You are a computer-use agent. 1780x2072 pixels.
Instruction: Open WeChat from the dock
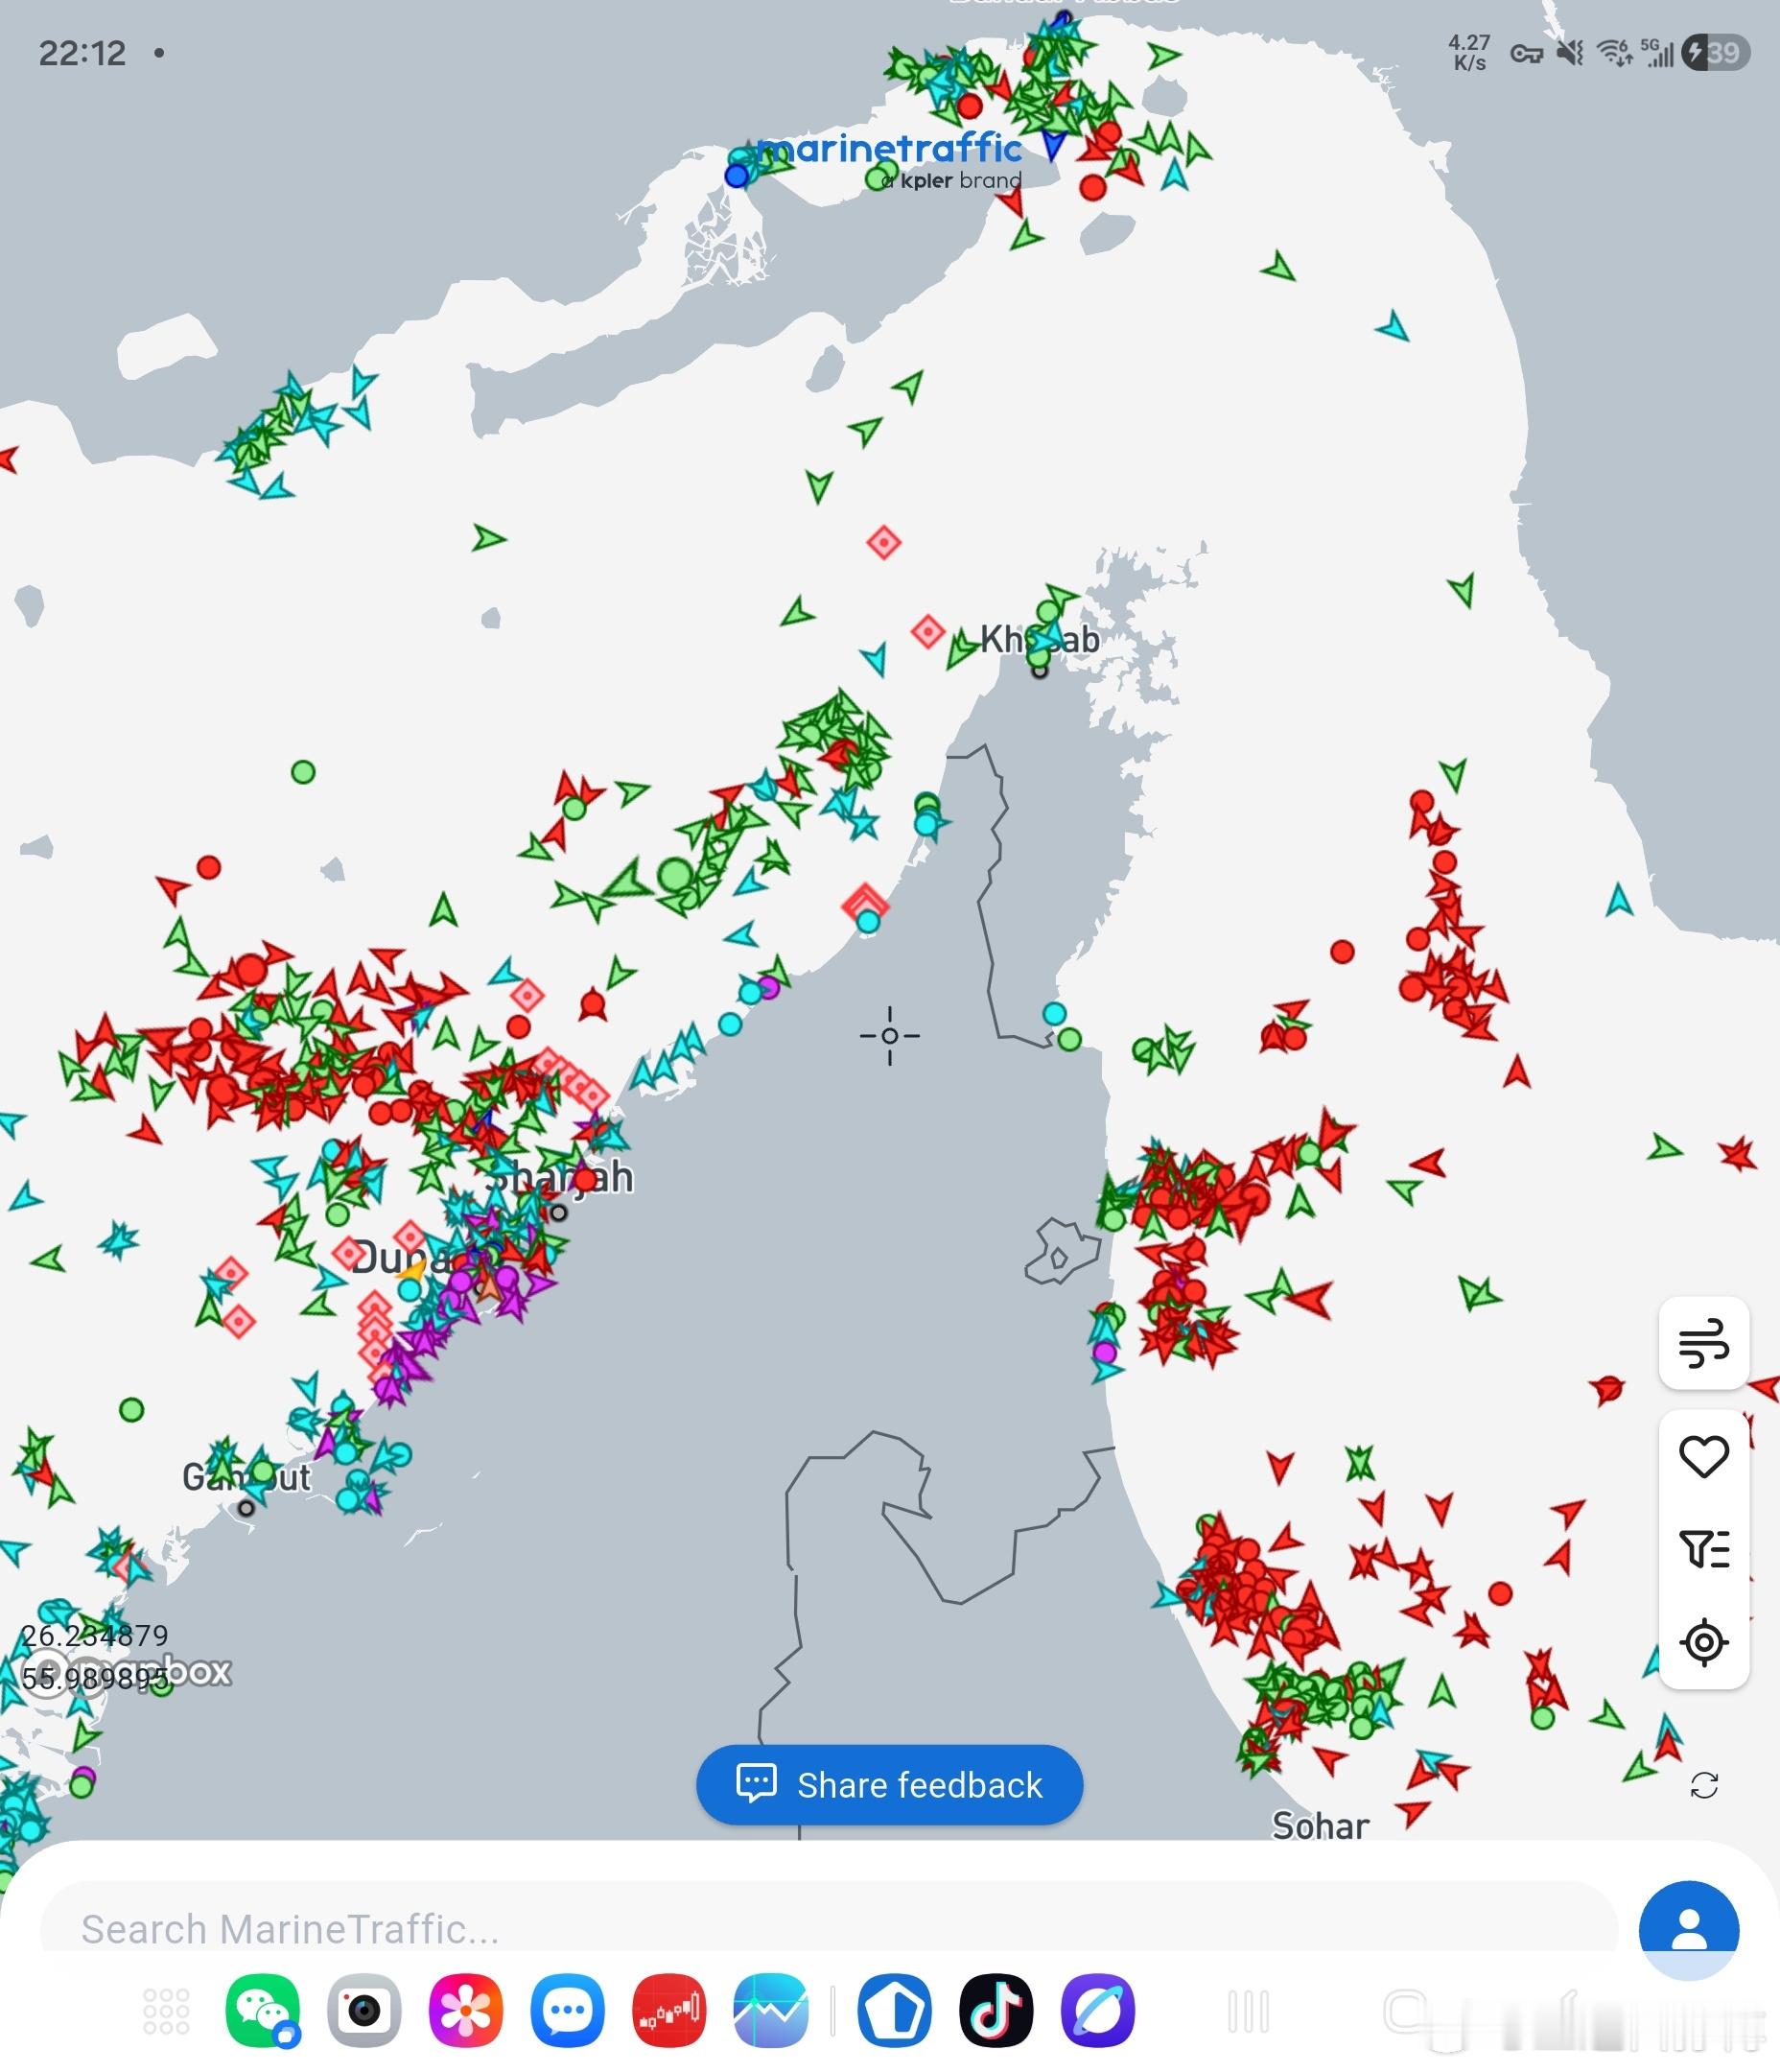pos(263,2010)
